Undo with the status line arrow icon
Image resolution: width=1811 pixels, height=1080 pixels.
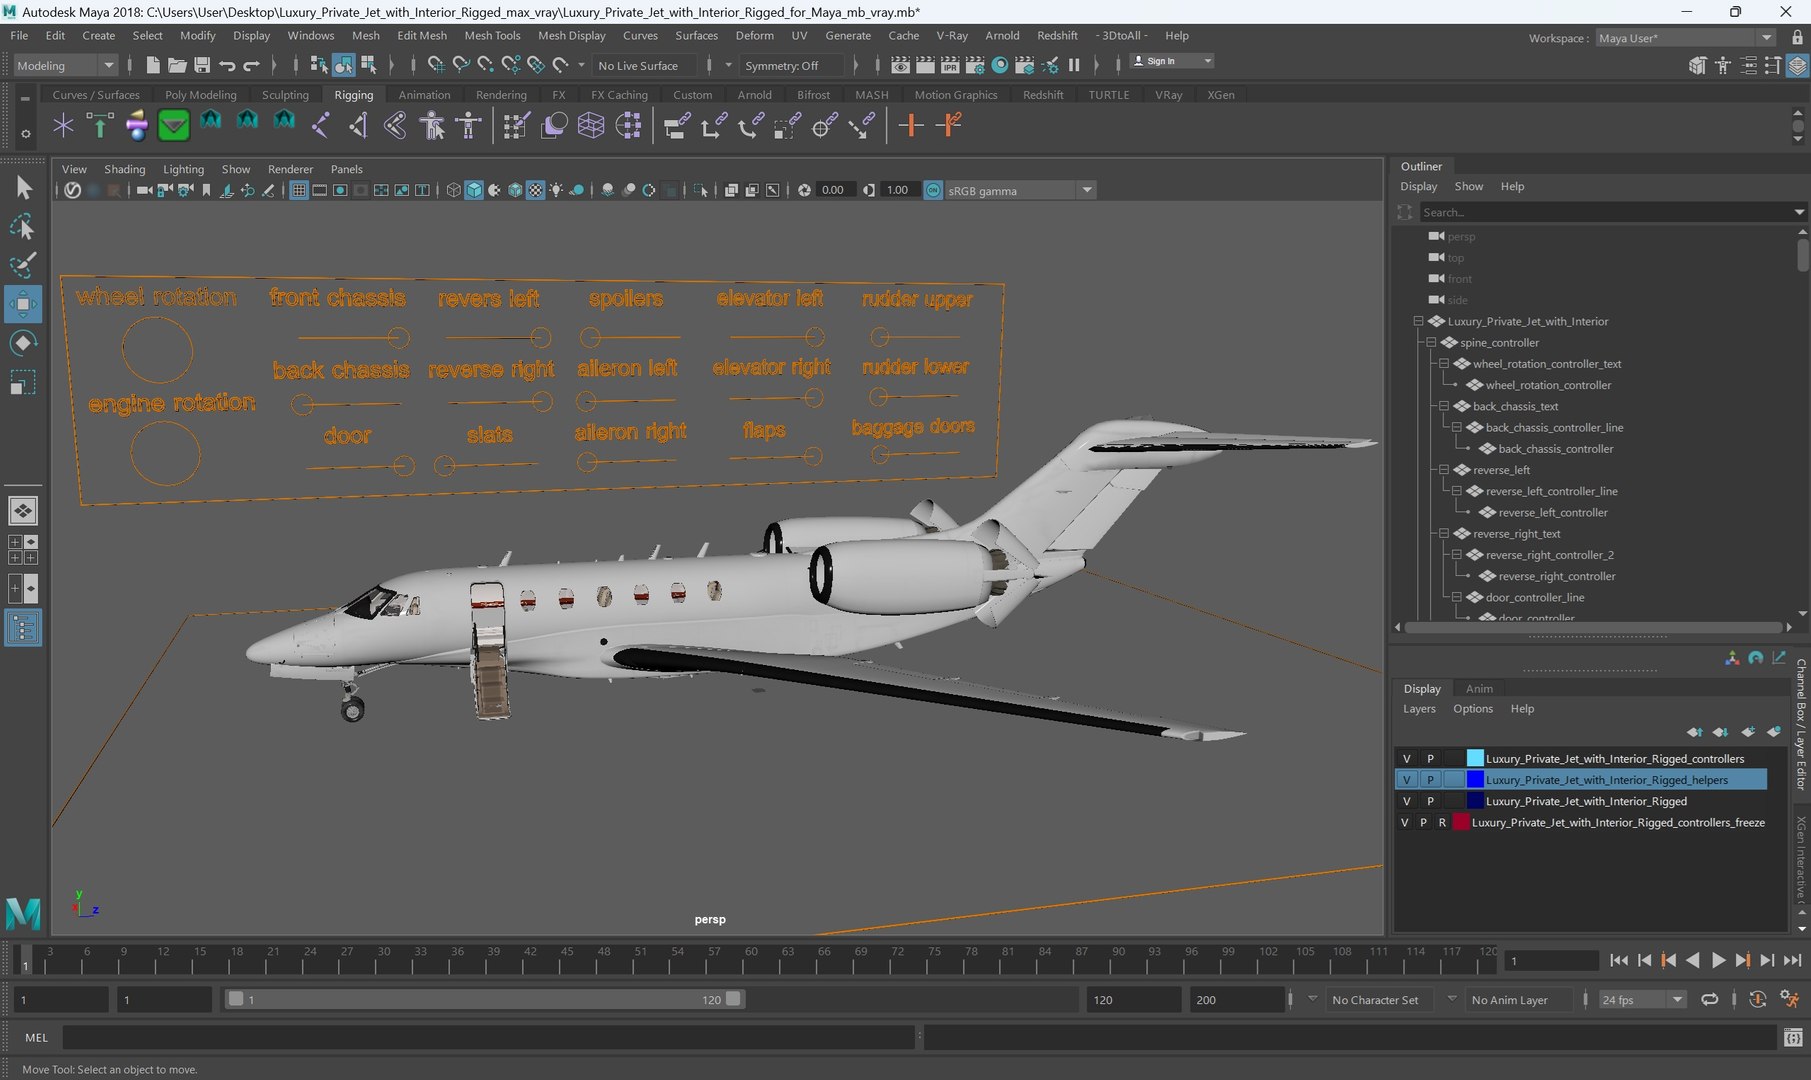pos(227,65)
